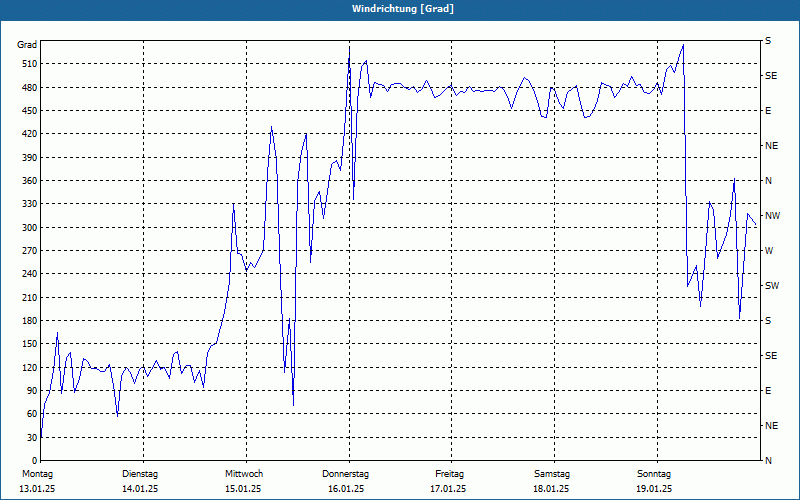Click the line's lowest dip on Wednesday
Image resolution: width=800 pixels, height=500 pixels.
(x=293, y=405)
